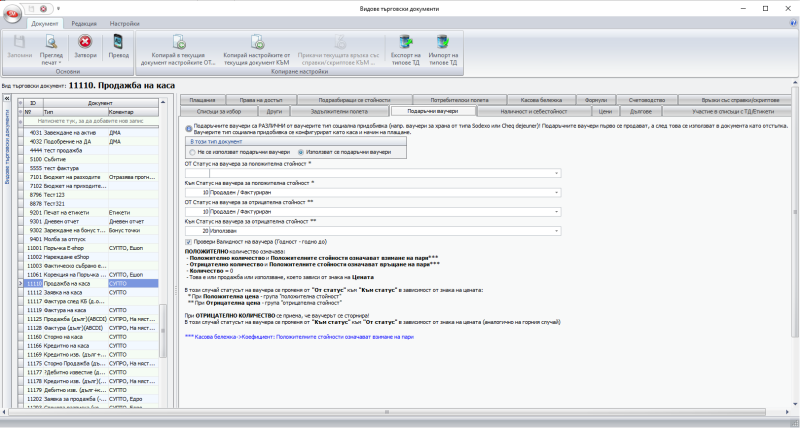The width and height of the screenshot is (800, 428).
Task: Click the save icon in quick access toolbar
Action: click(32, 9)
